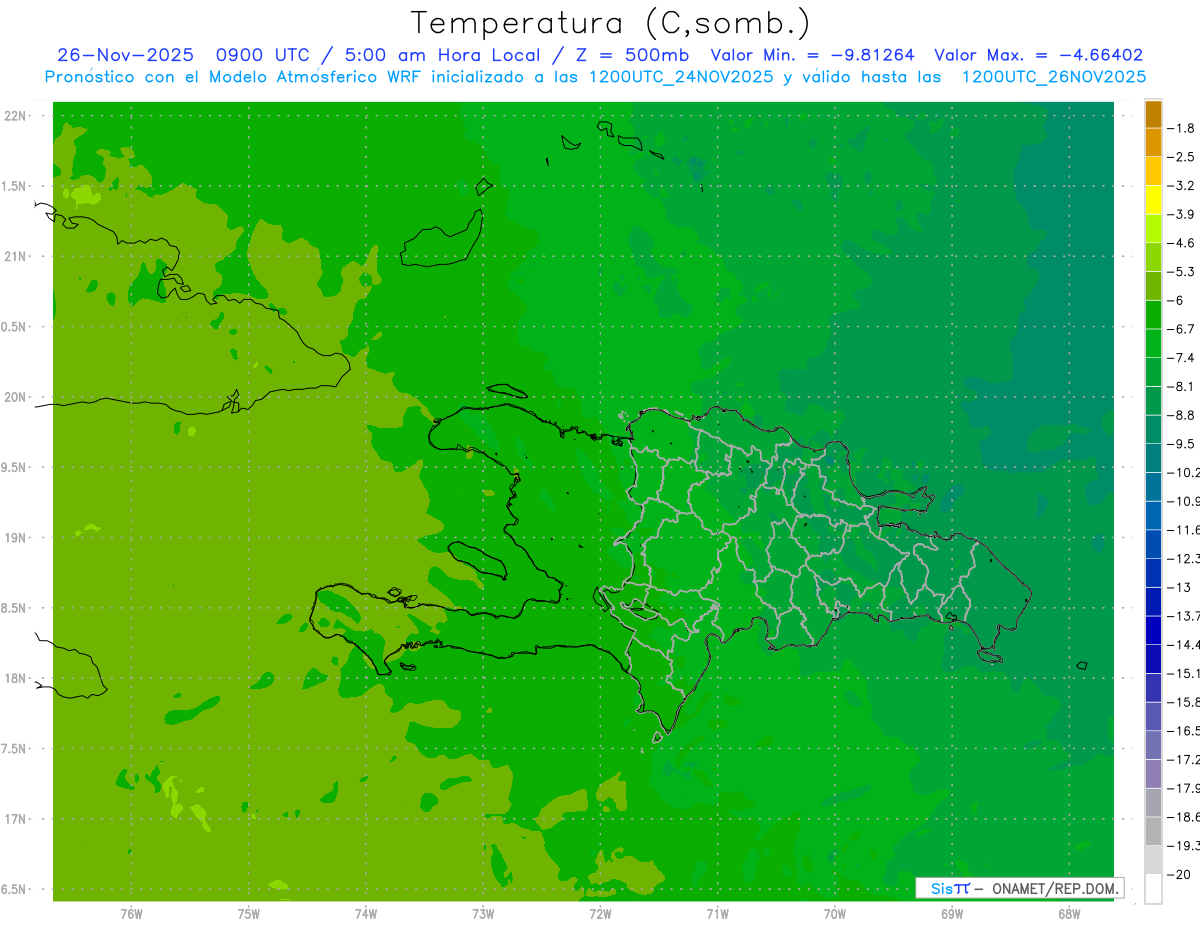Click the "-8.1" legend label
1200x927 pixels.
[1182, 386]
